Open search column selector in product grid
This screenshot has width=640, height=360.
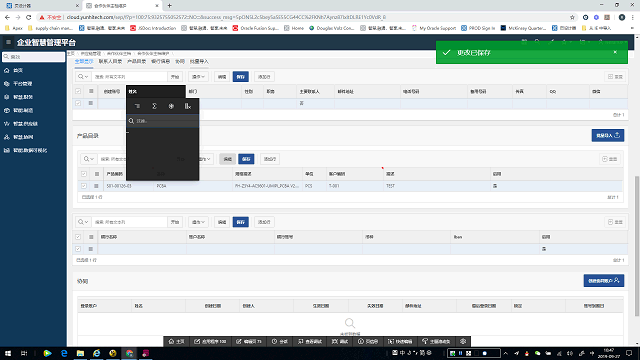pyautogui.click(x=88, y=159)
